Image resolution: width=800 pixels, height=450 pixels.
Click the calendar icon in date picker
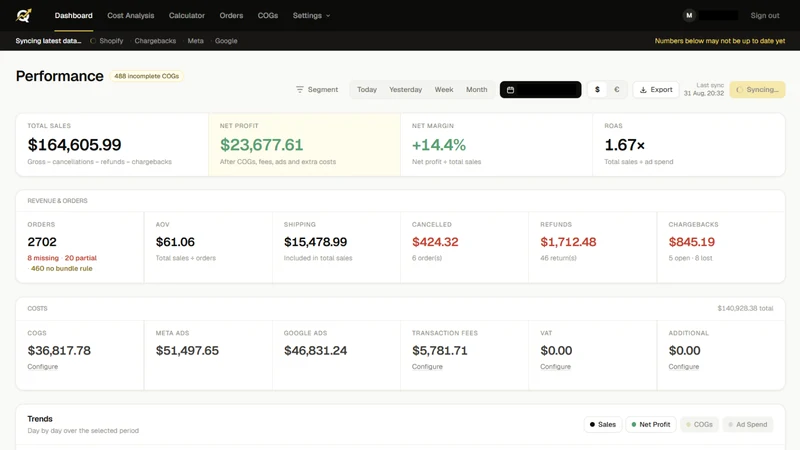pos(510,90)
